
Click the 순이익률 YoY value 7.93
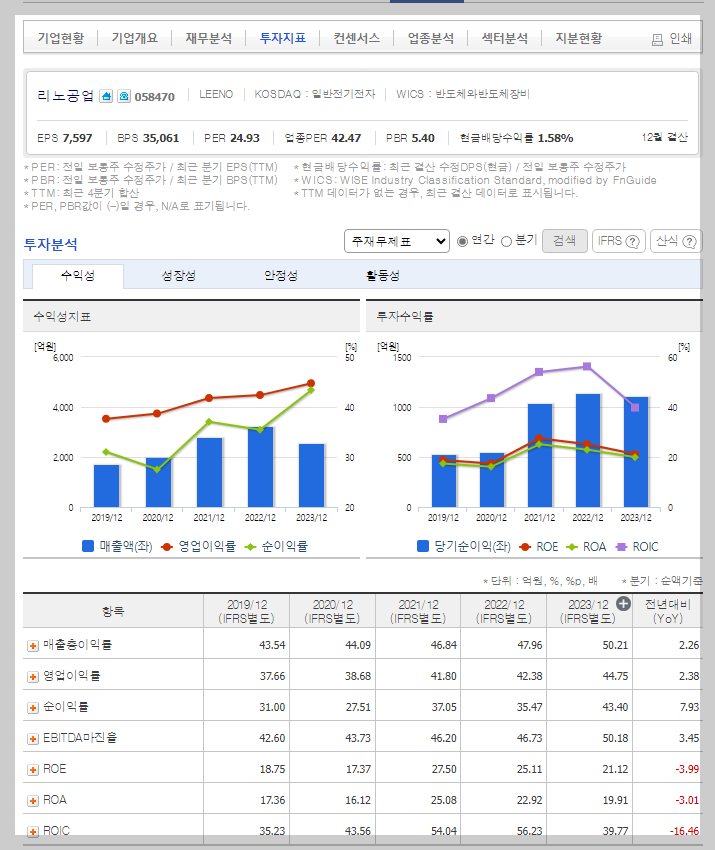click(x=688, y=707)
